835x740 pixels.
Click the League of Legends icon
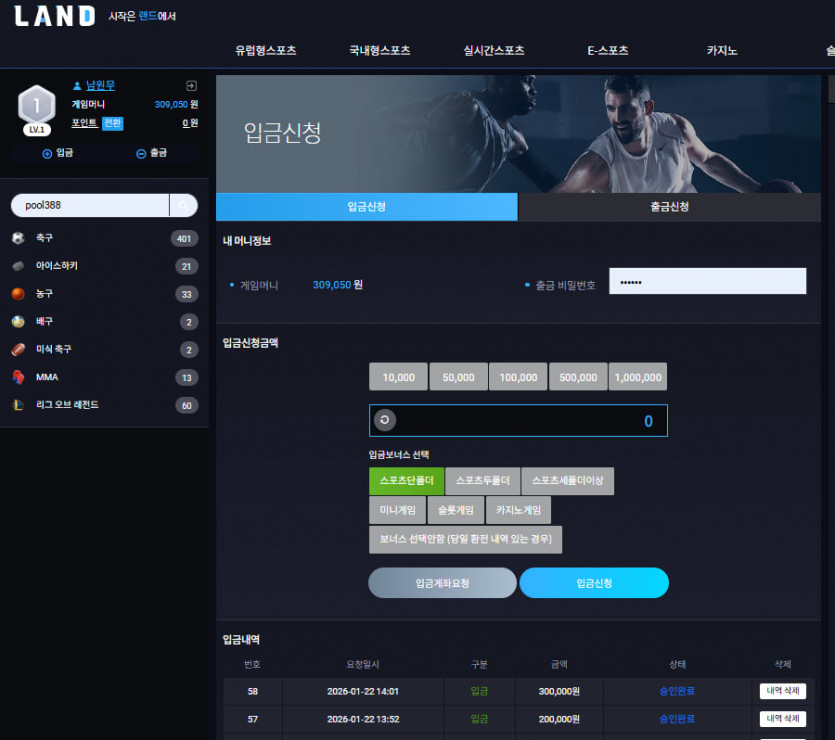[x=18, y=405]
